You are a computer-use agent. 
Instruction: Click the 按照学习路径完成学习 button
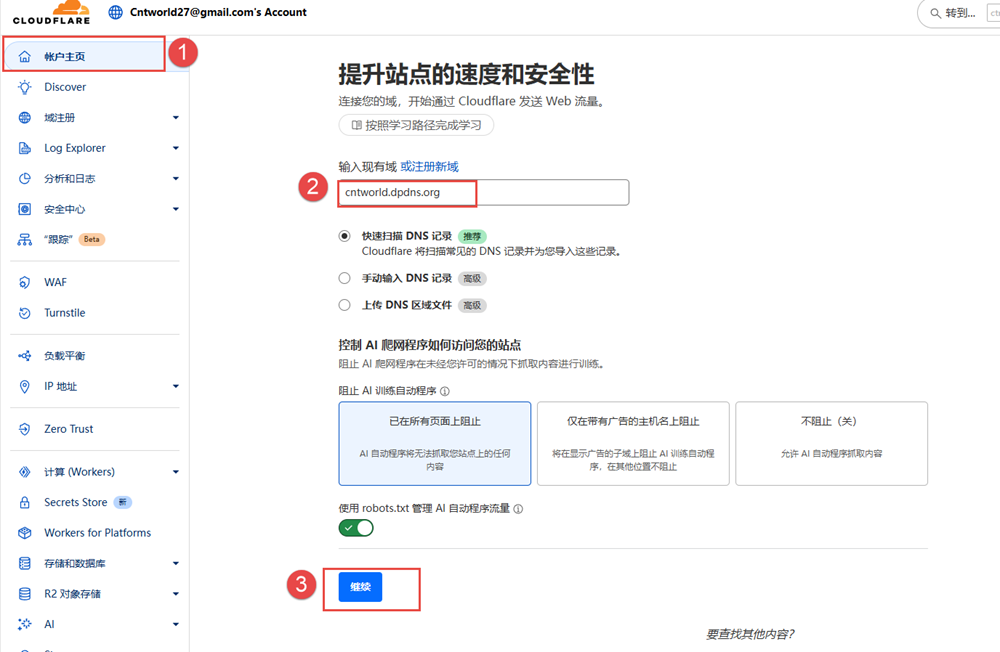(416, 125)
